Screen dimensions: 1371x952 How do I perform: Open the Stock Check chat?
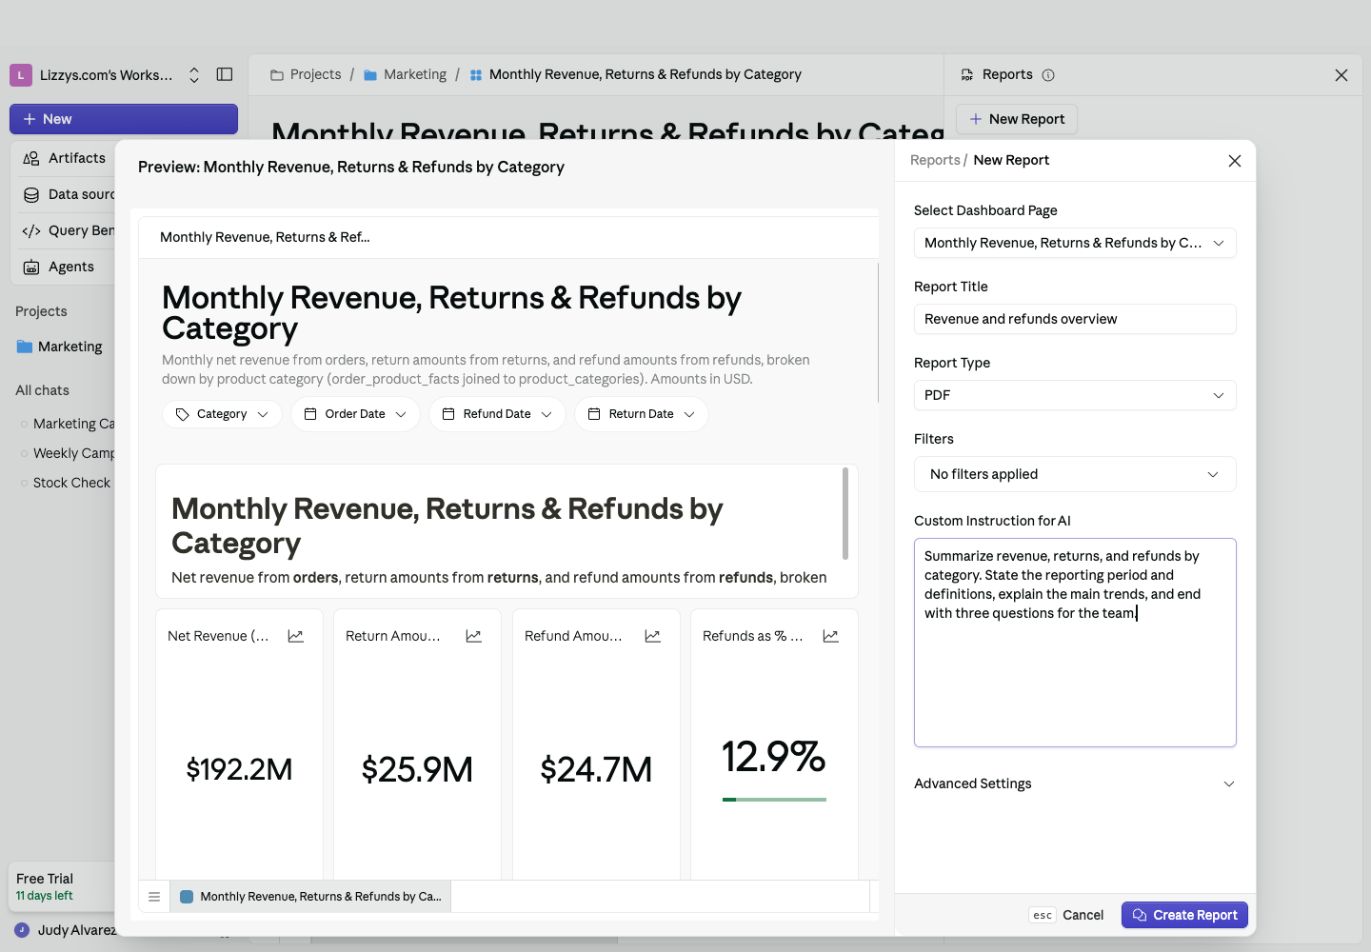tap(71, 483)
